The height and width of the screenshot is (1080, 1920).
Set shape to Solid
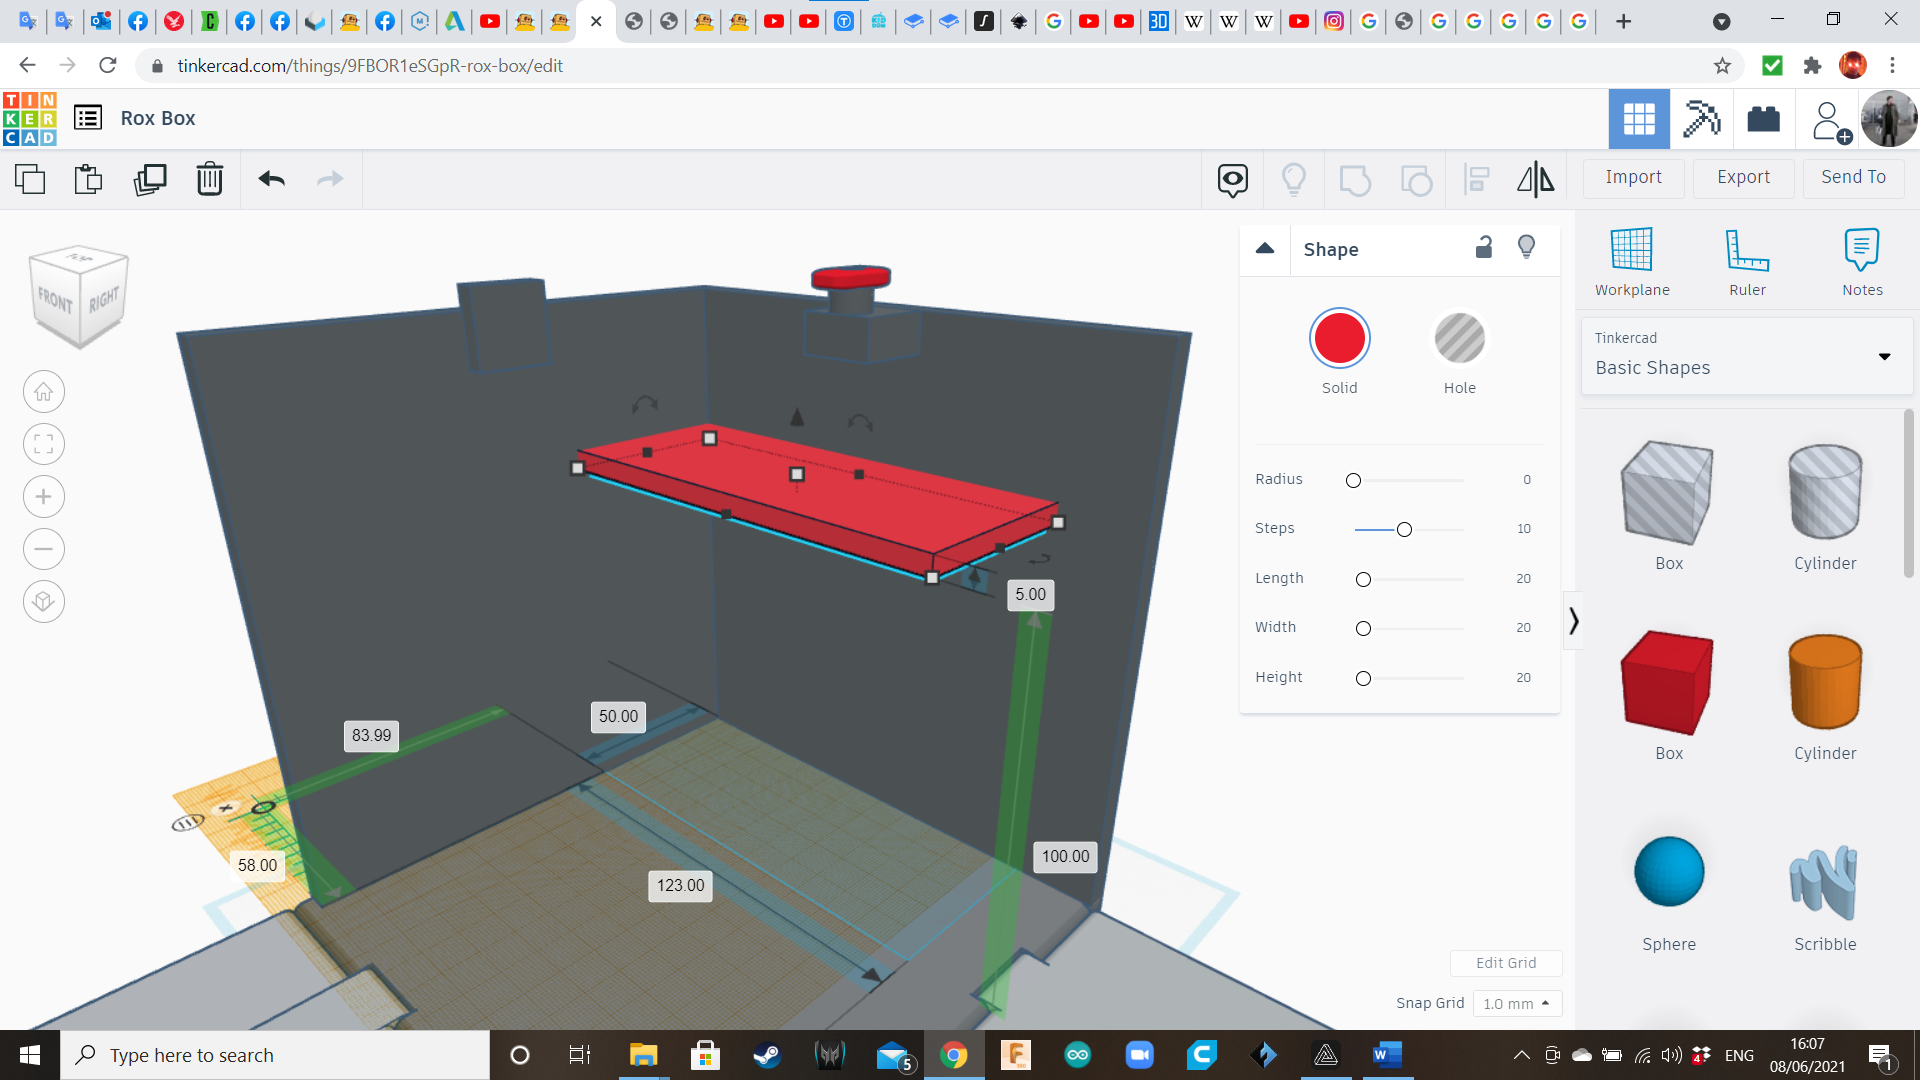click(1339, 339)
